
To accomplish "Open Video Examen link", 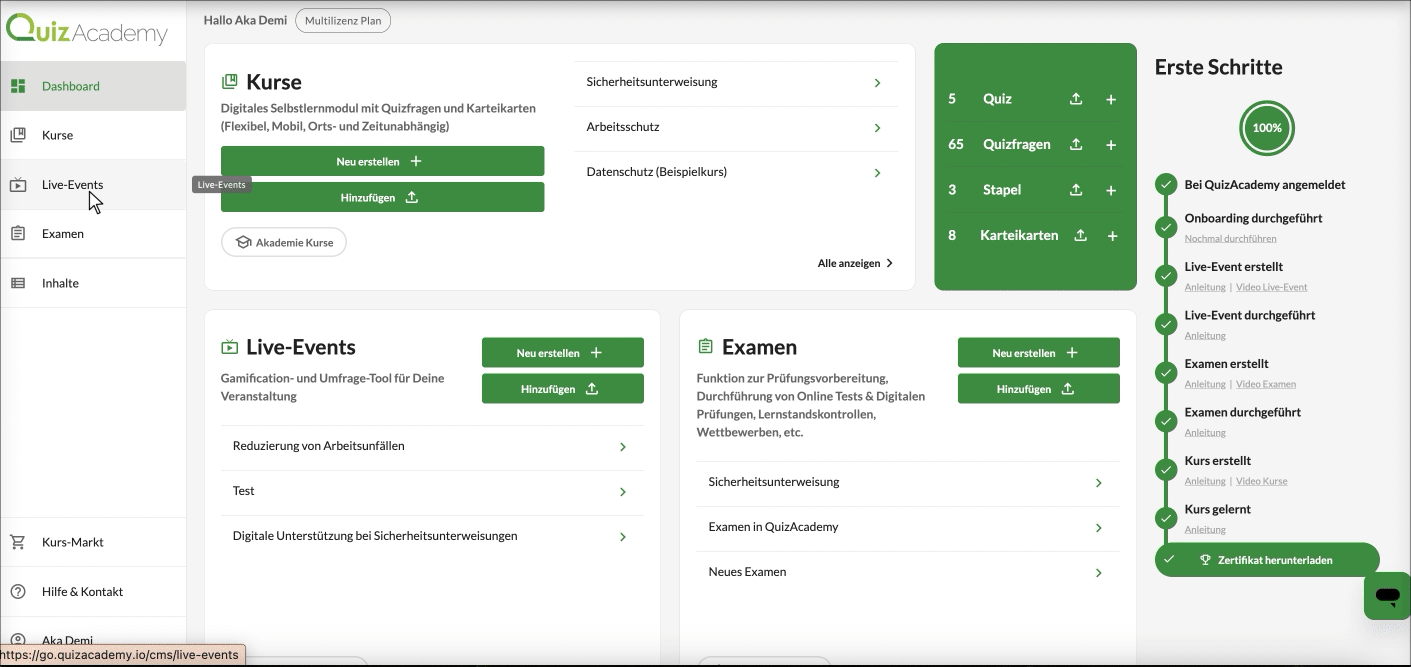I will click(1266, 384).
